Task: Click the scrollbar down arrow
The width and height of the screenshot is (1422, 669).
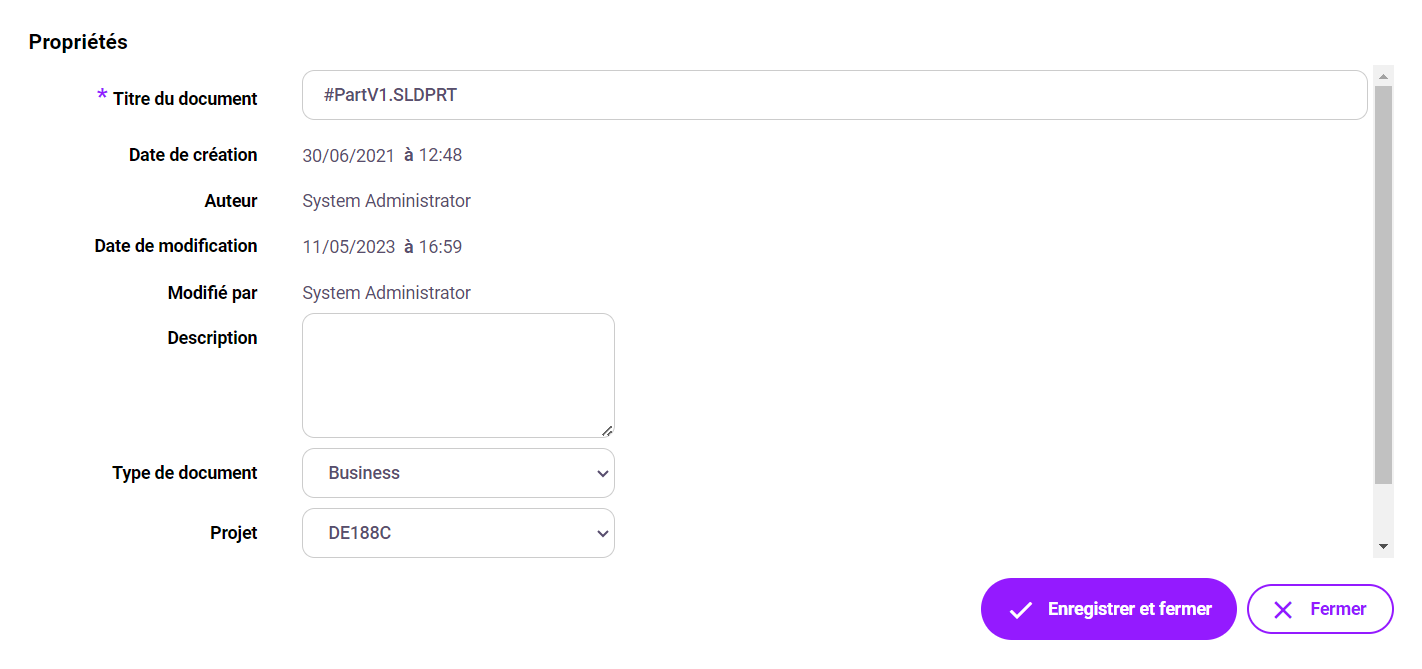Action: tap(1384, 546)
